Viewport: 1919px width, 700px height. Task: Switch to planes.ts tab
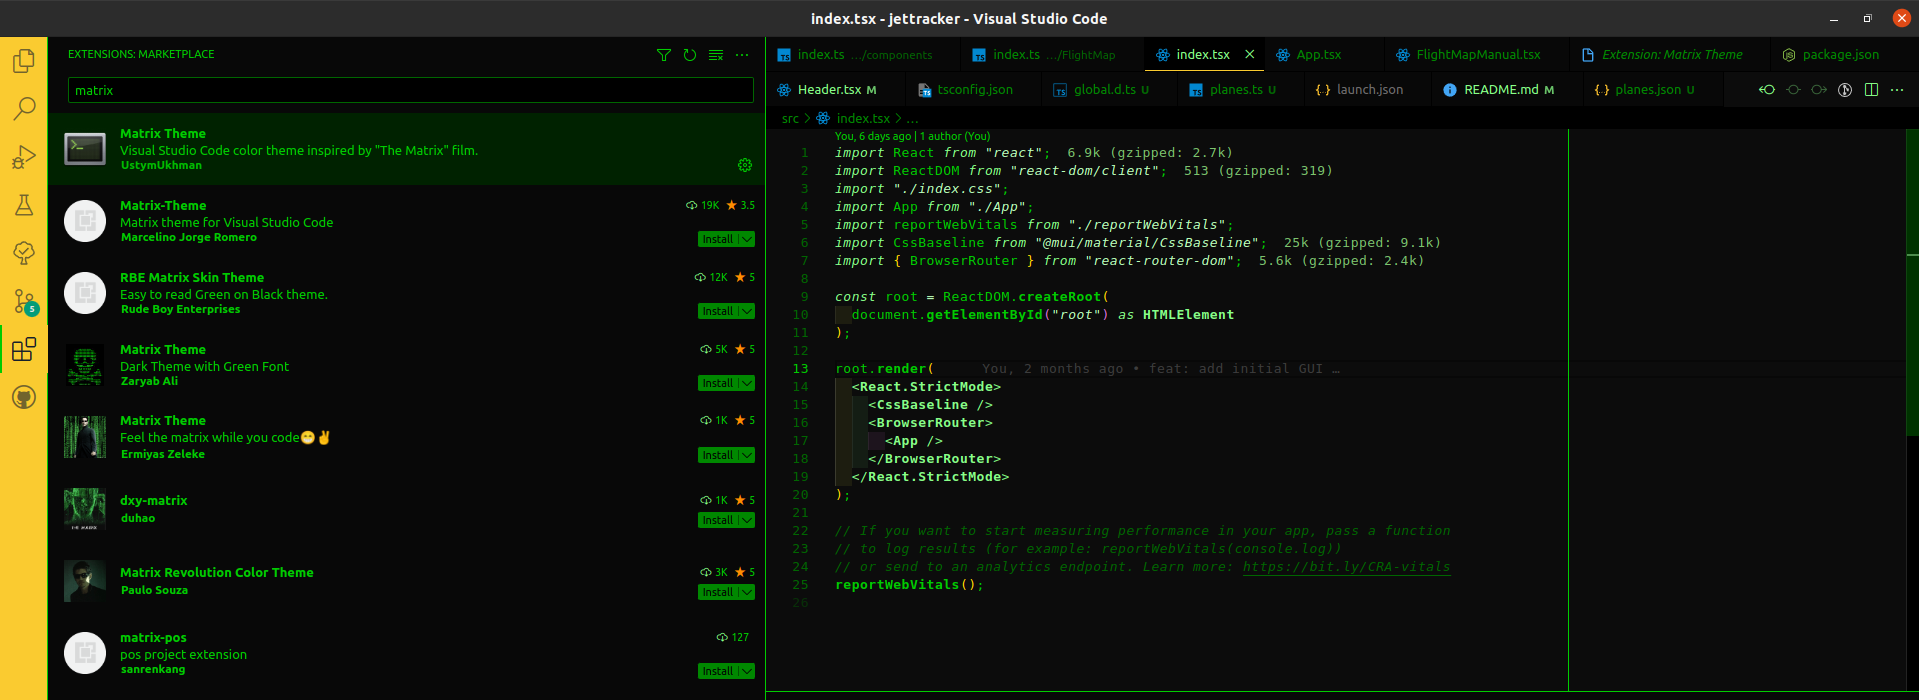[1242, 90]
